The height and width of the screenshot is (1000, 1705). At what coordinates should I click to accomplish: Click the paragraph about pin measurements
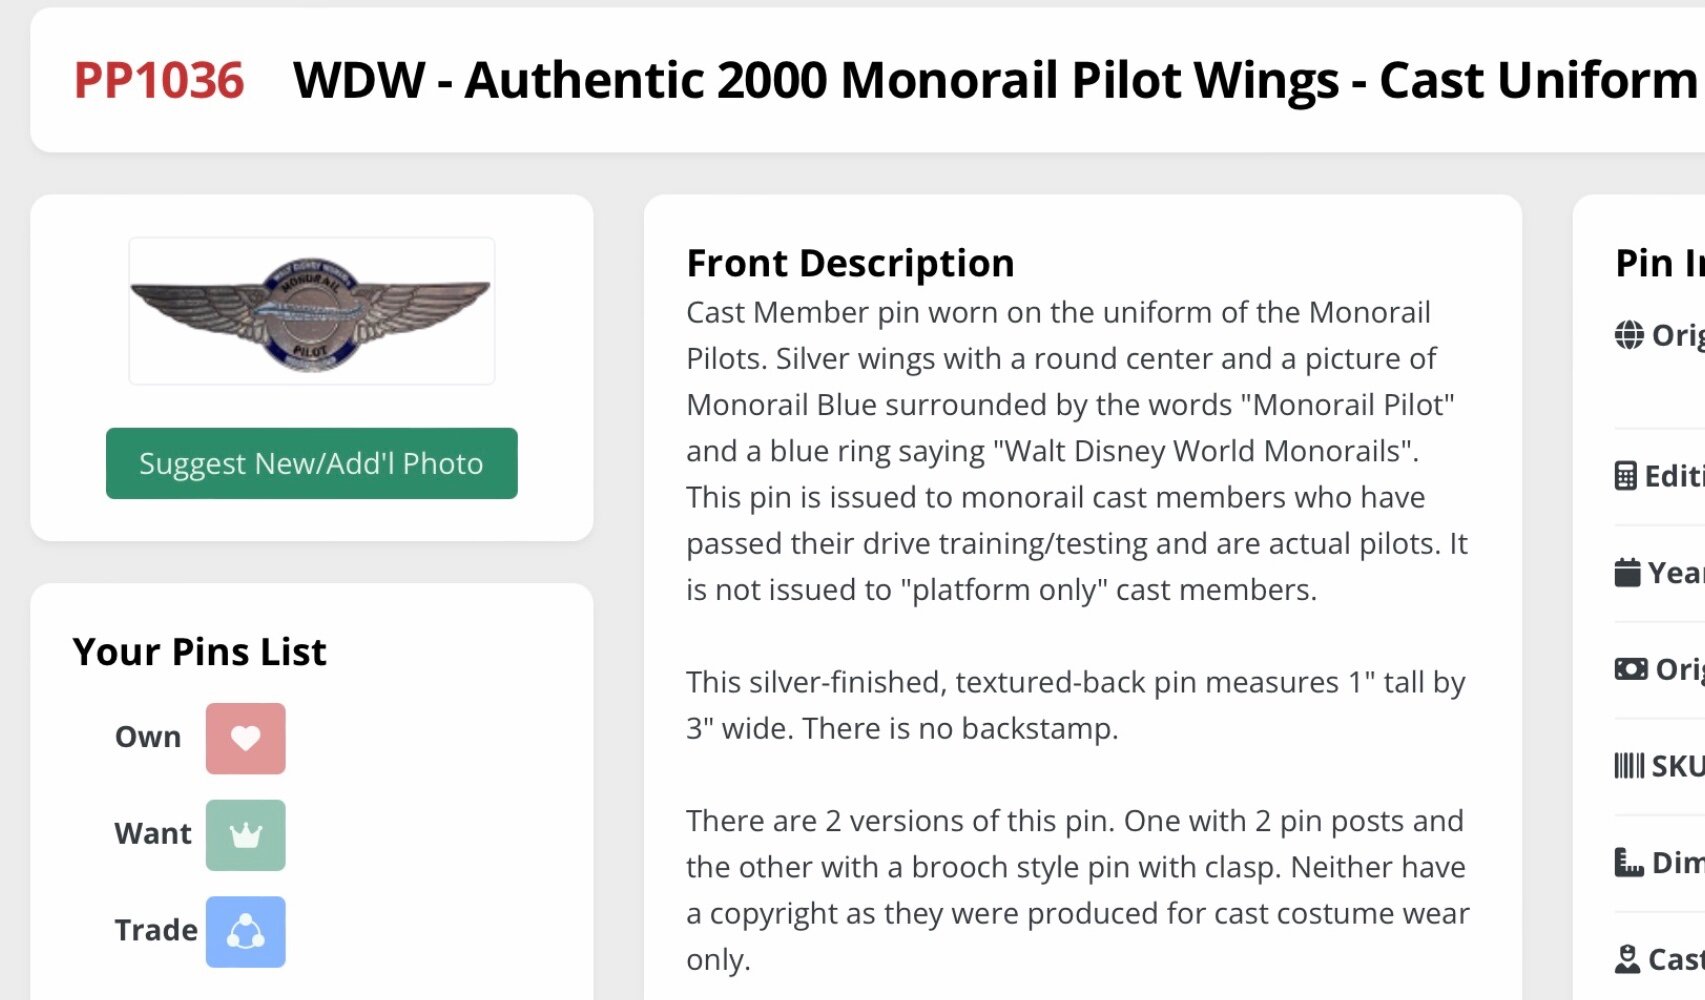[1076, 705]
